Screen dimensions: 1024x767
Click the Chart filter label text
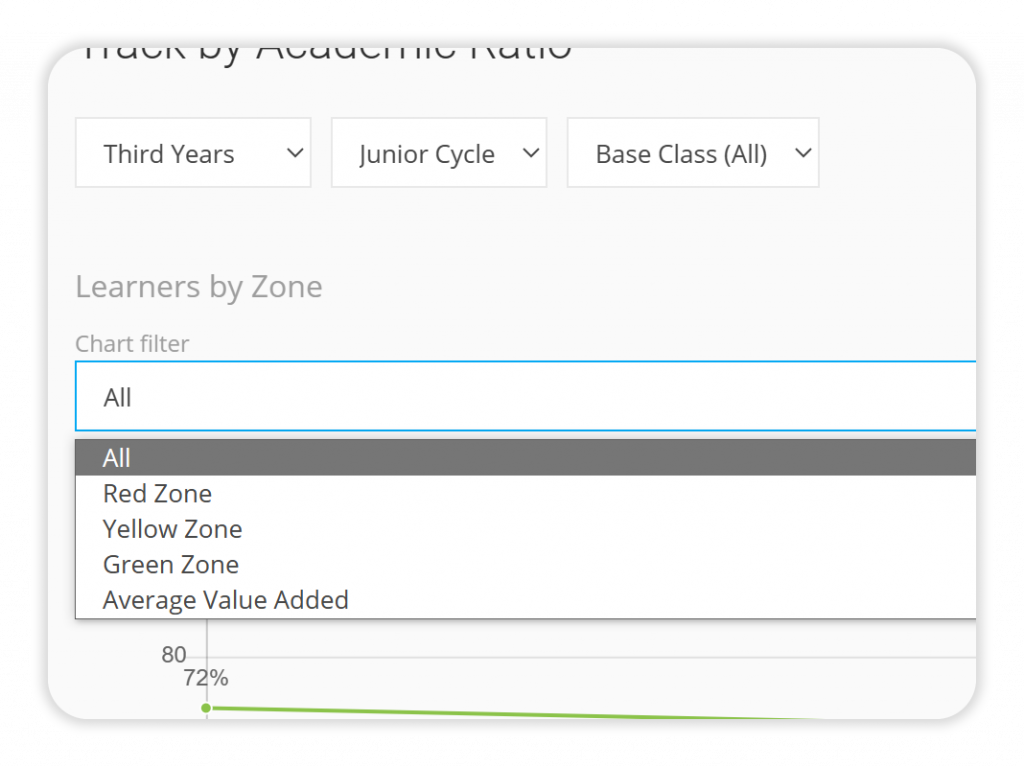click(x=132, y=343)
